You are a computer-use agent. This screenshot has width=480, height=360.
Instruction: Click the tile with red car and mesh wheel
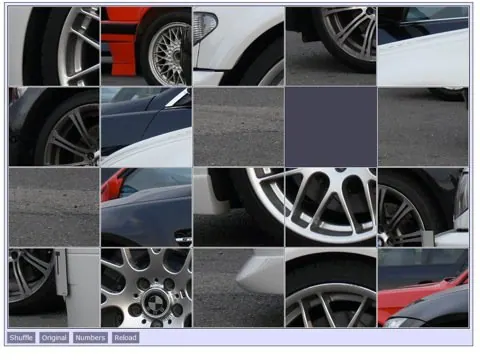[146, 46]
